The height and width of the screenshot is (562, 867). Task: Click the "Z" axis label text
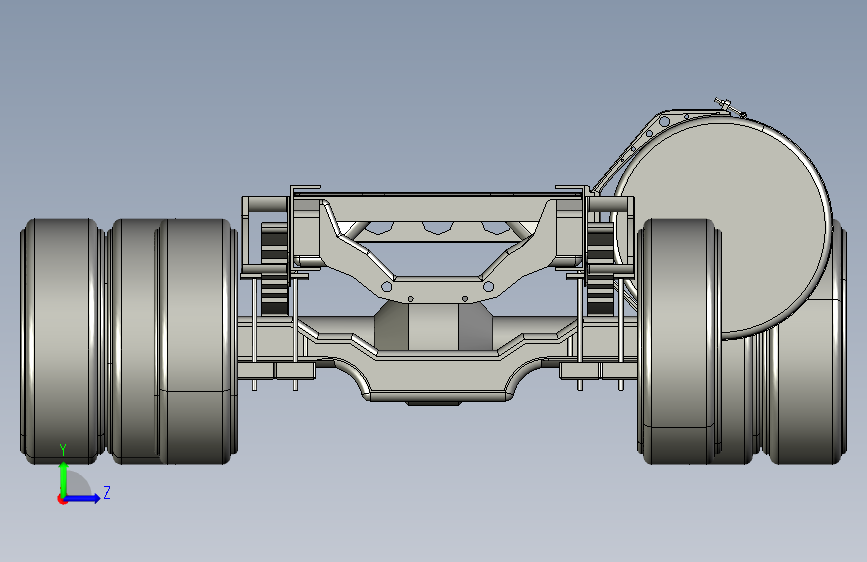pyautogui.click(x=107, y=492)
